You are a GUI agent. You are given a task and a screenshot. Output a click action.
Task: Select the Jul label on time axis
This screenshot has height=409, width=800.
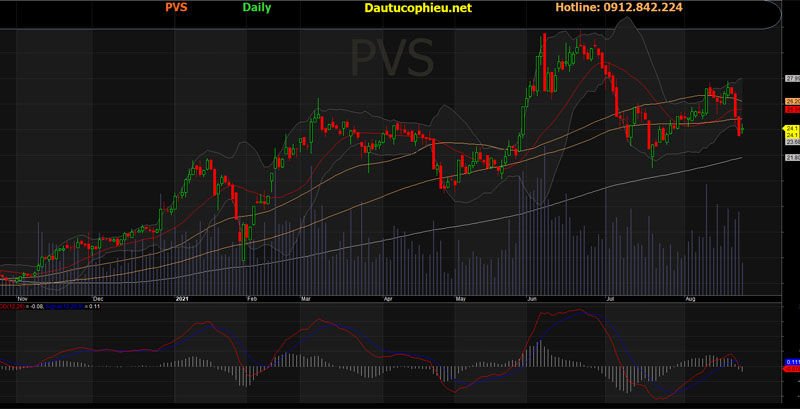point(611,299)
